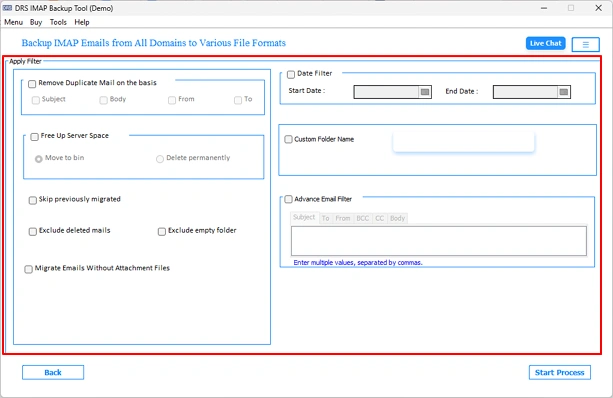Click the DRS IMAP Backup Tool title icon
Viewport: 613px width, 398px height.
7,8
